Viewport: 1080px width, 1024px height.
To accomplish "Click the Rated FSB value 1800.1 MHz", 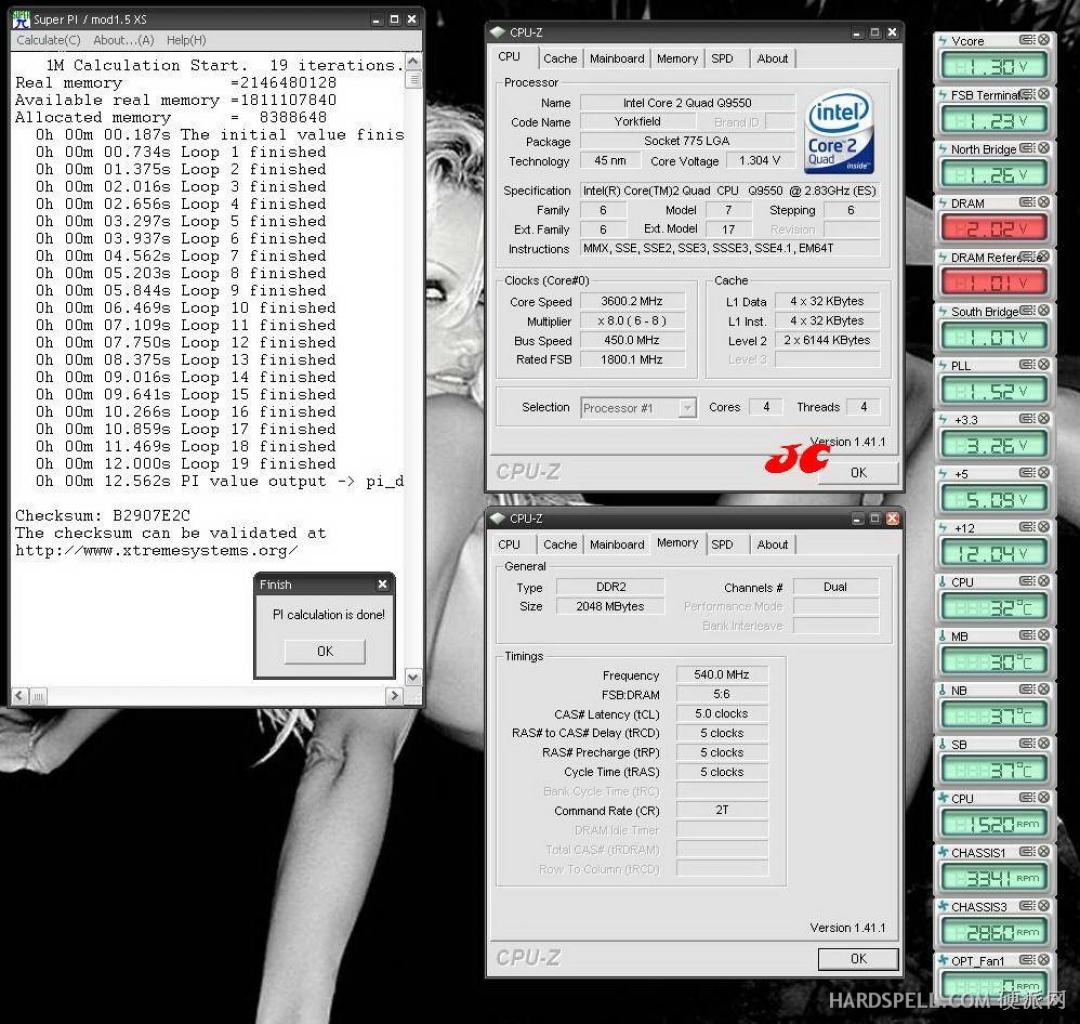I will 632,359.
